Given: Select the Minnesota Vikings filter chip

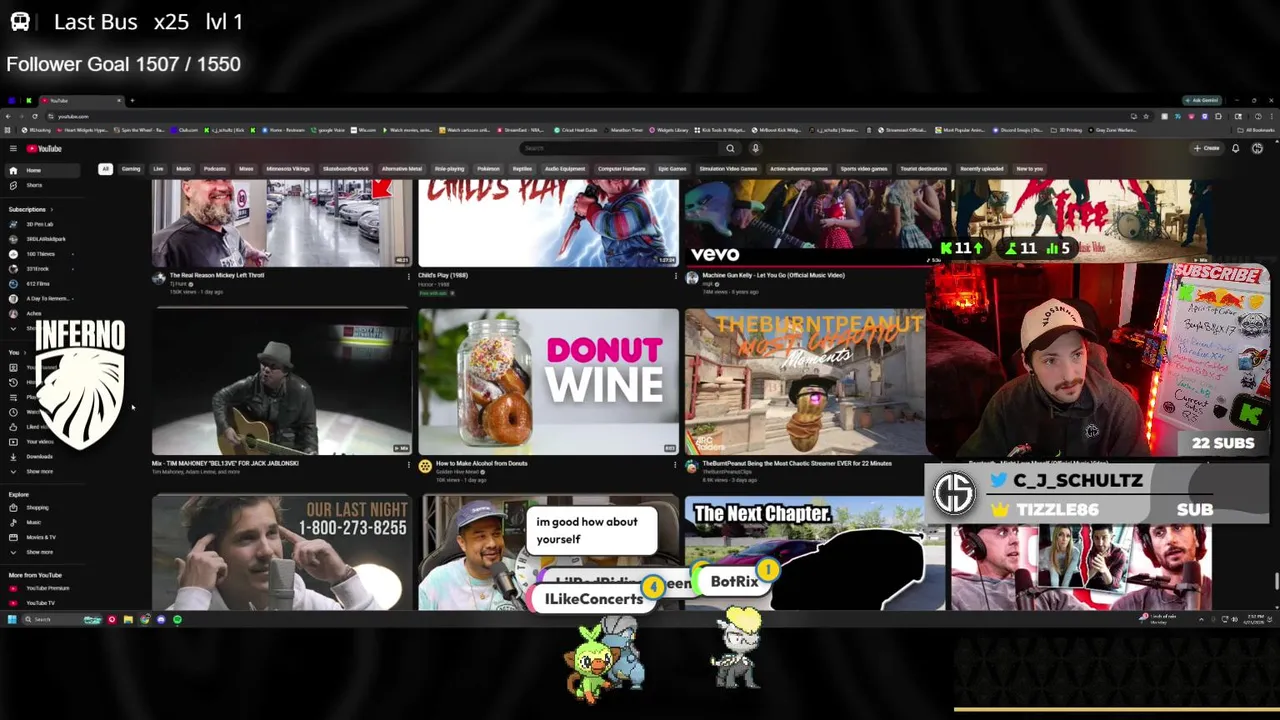Looking at the screenshot, I should coord(288,169).
